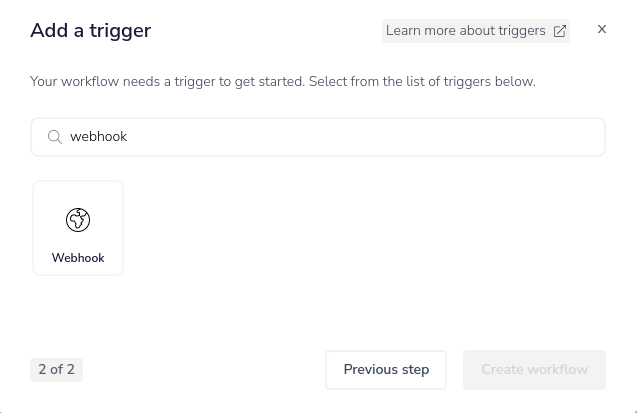This screenshot has width=637, height=413.
Task: Click the Webhook label under the globe
Action: (78, 258)
